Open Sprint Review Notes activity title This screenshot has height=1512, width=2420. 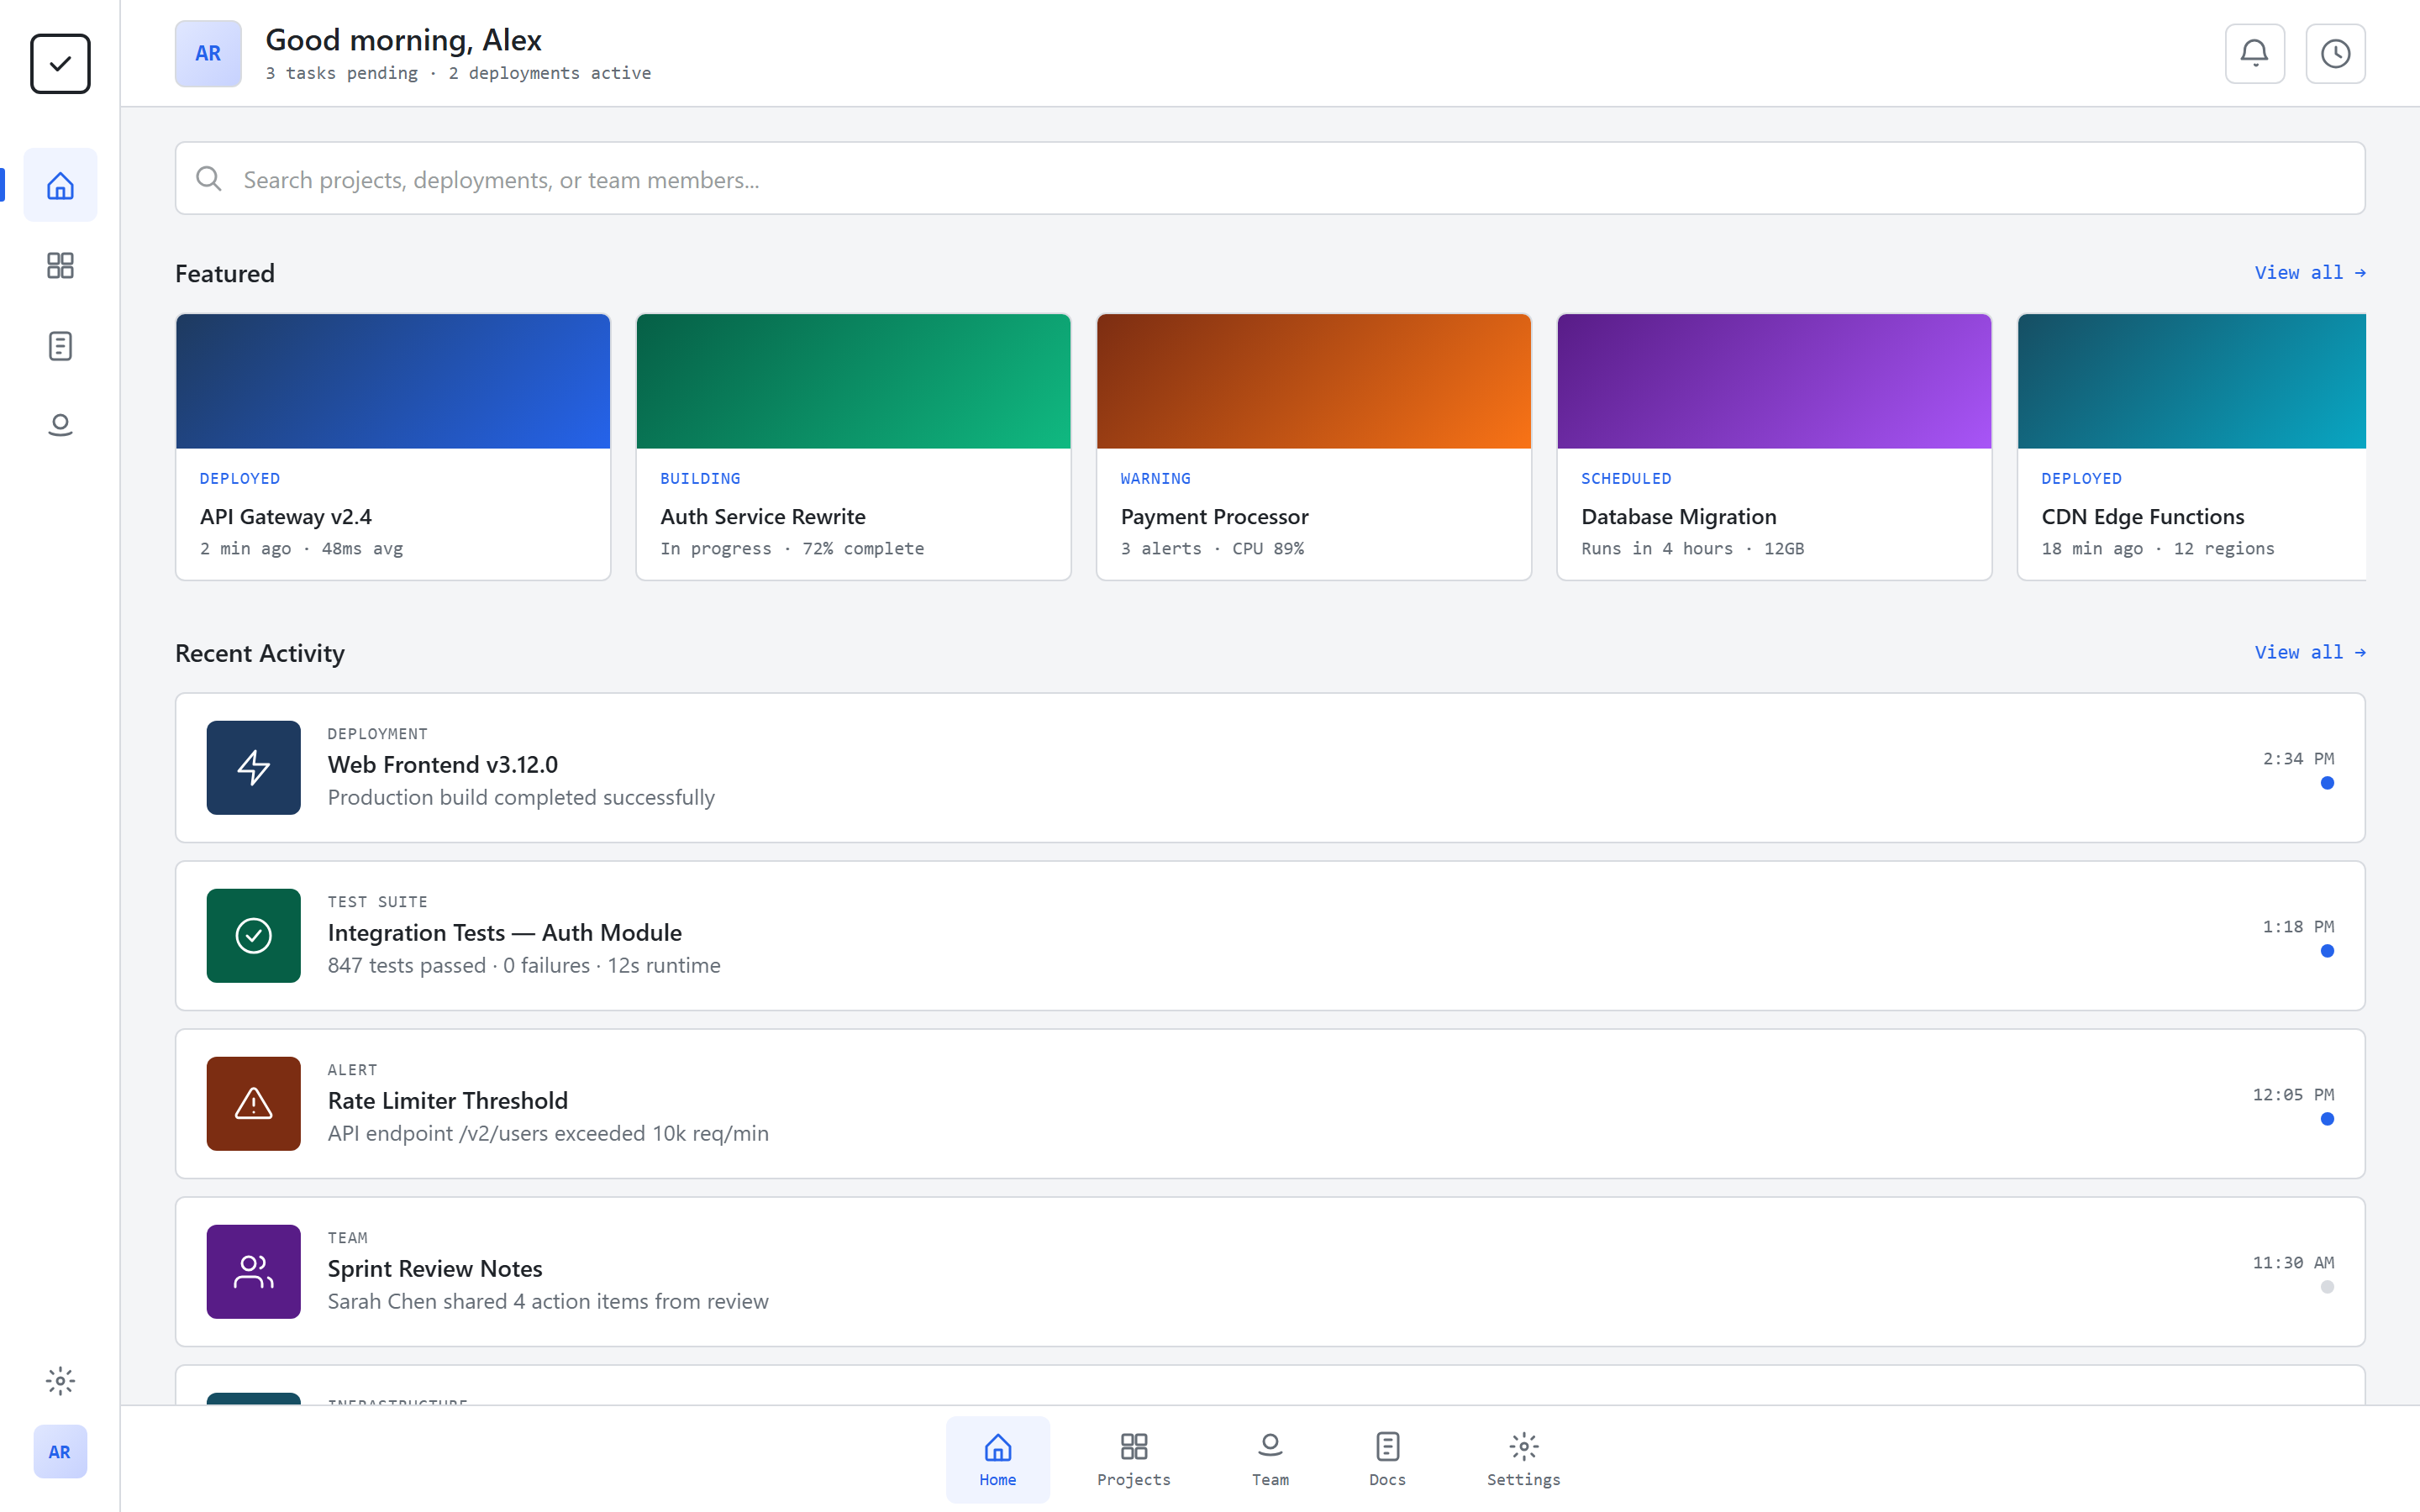[435, 1269]
